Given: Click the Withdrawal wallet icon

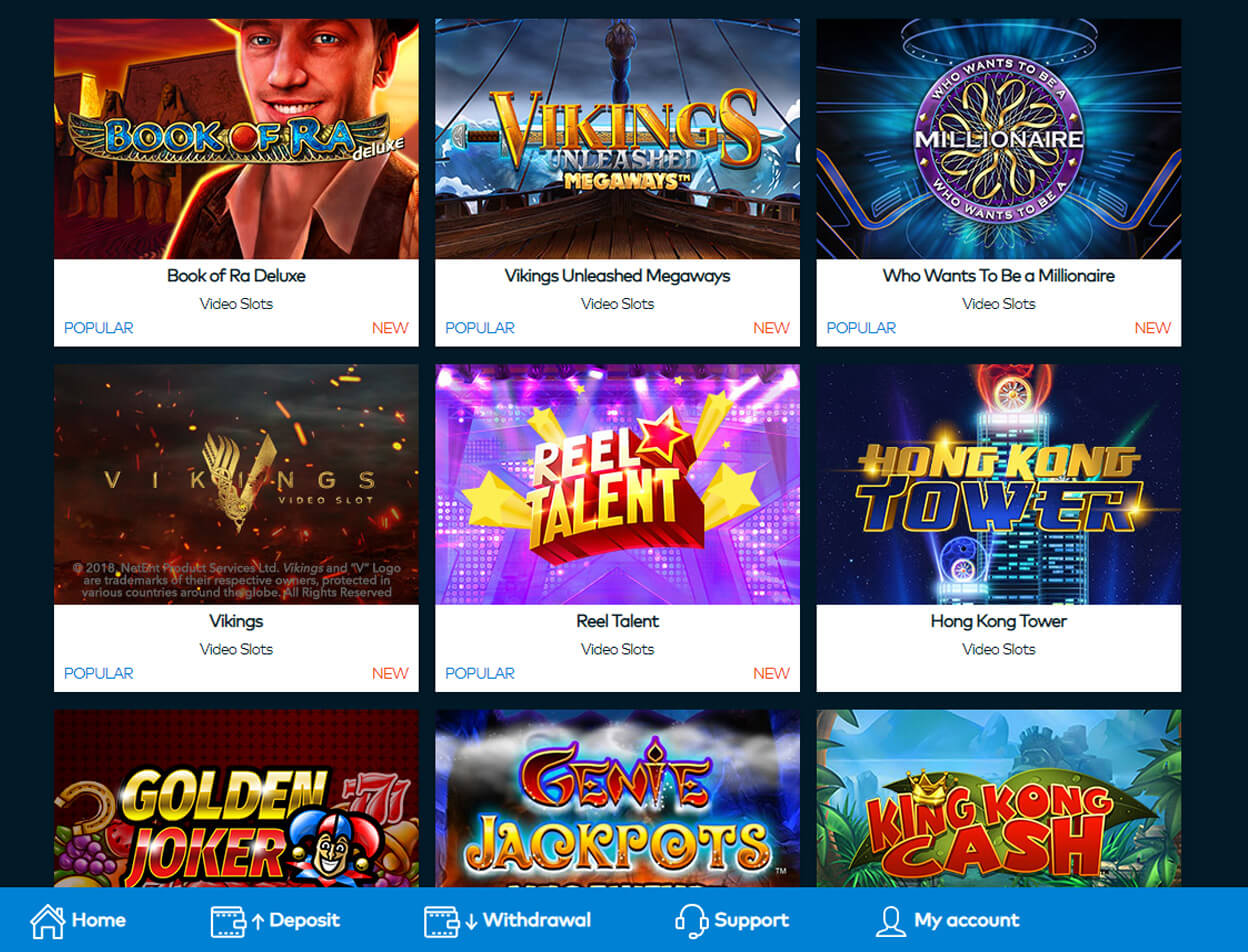Looking at the screenshot, I should [441, 921].
